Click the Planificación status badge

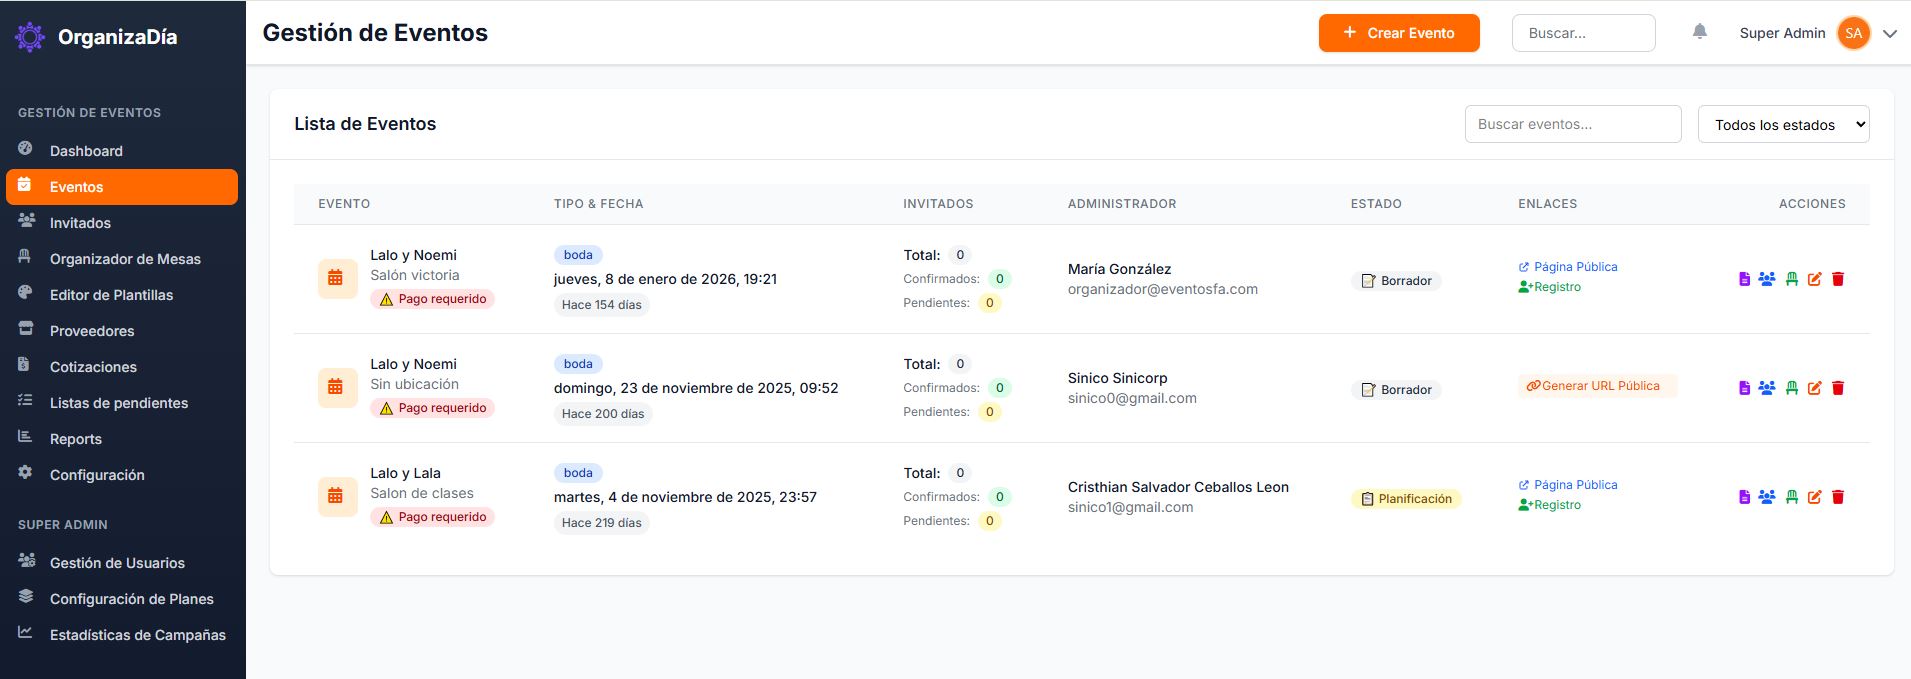coord(1406,499)
